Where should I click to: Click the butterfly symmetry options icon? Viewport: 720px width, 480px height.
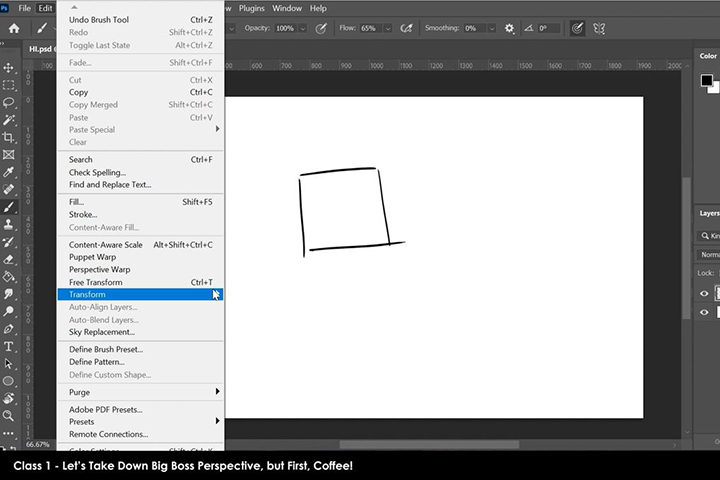coord(599,28)
